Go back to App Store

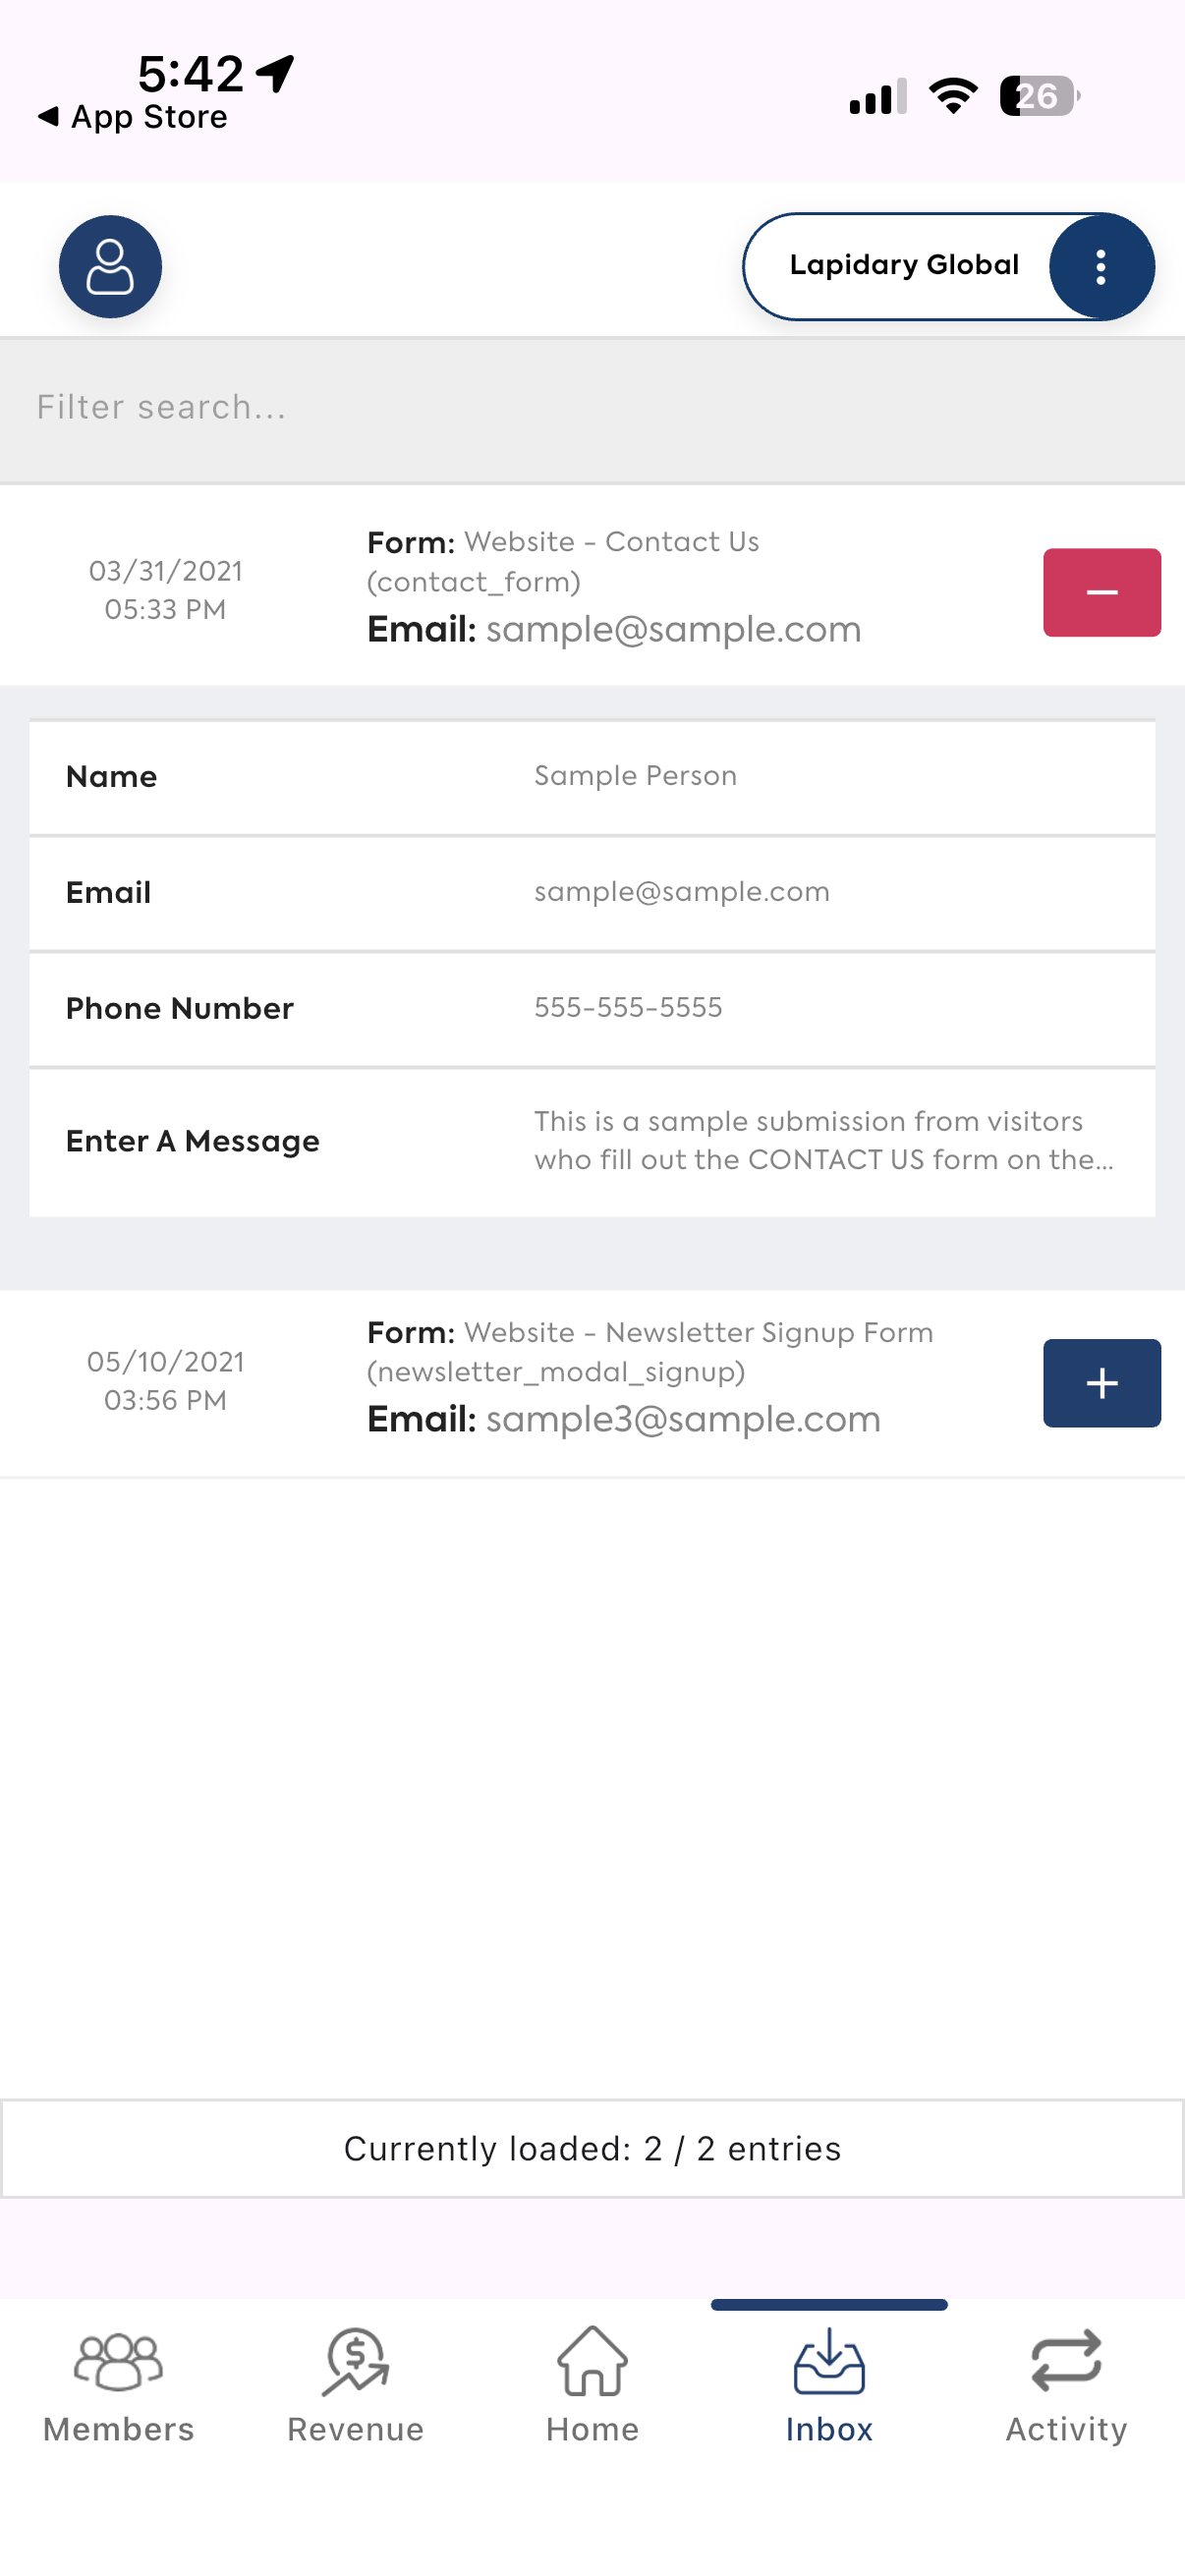[x=133, y=117]
